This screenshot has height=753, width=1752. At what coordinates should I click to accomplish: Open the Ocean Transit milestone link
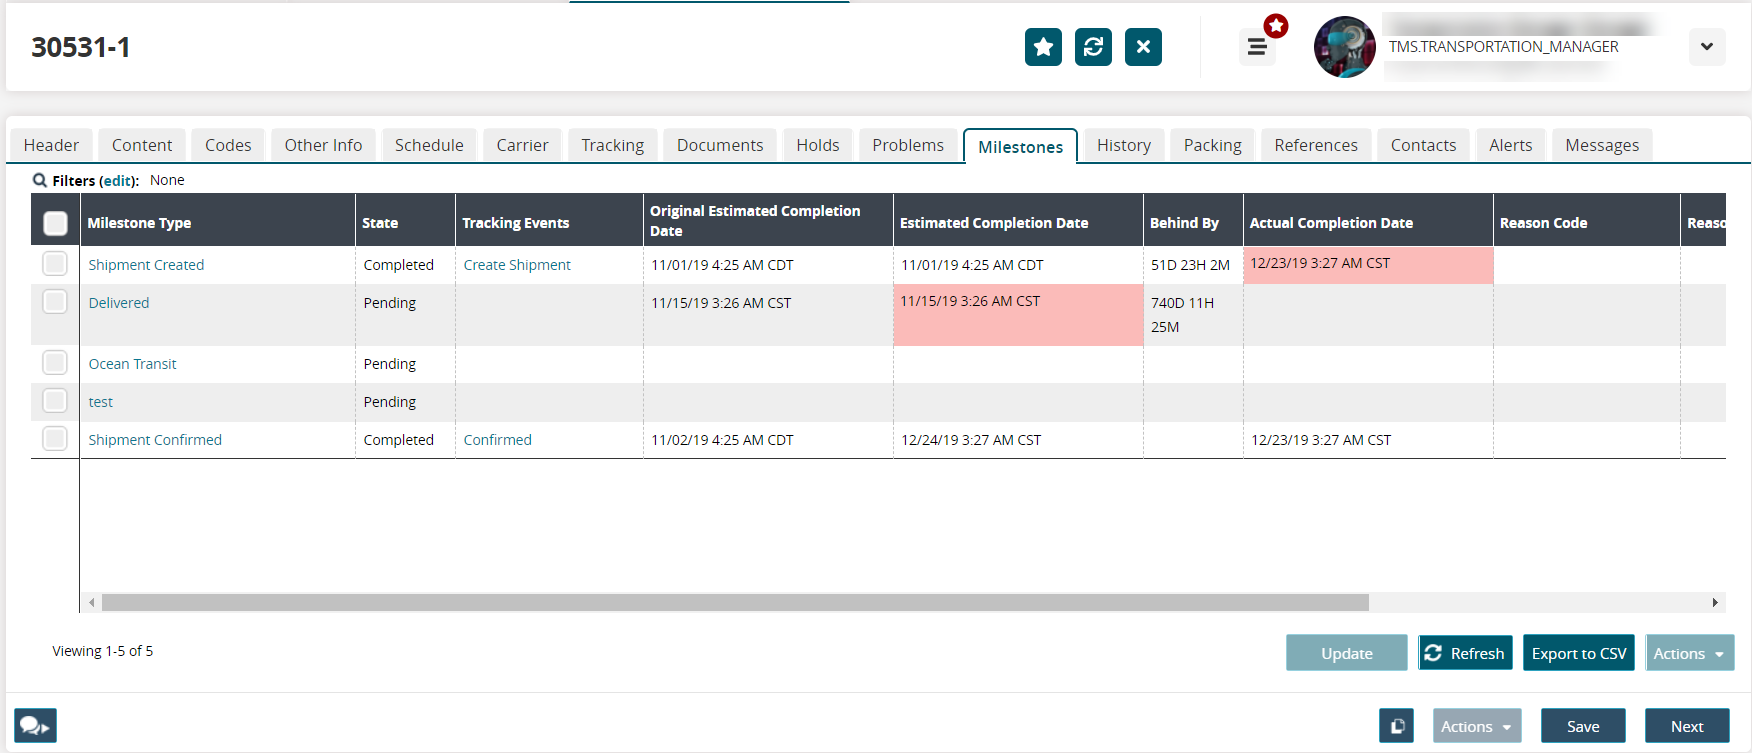[132, 364]
